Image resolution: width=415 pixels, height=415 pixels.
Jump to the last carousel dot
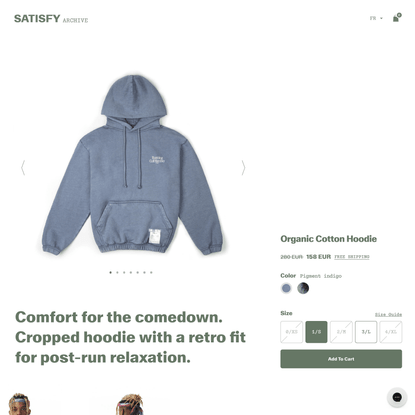pos(151,272)
